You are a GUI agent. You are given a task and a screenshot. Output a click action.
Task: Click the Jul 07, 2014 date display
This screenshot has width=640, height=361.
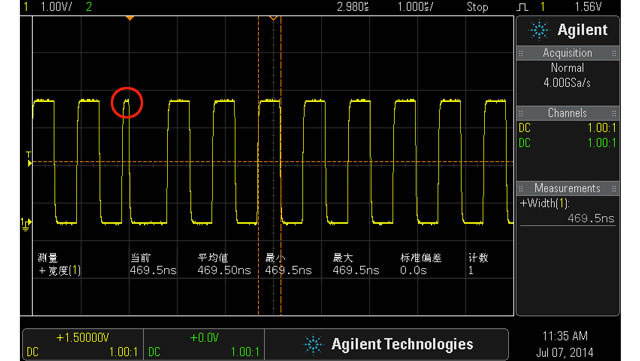[x=565, y=352]
